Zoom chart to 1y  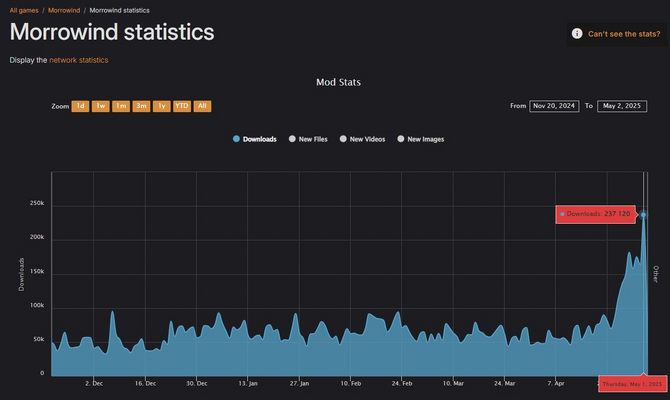click(x=161, y=106)
